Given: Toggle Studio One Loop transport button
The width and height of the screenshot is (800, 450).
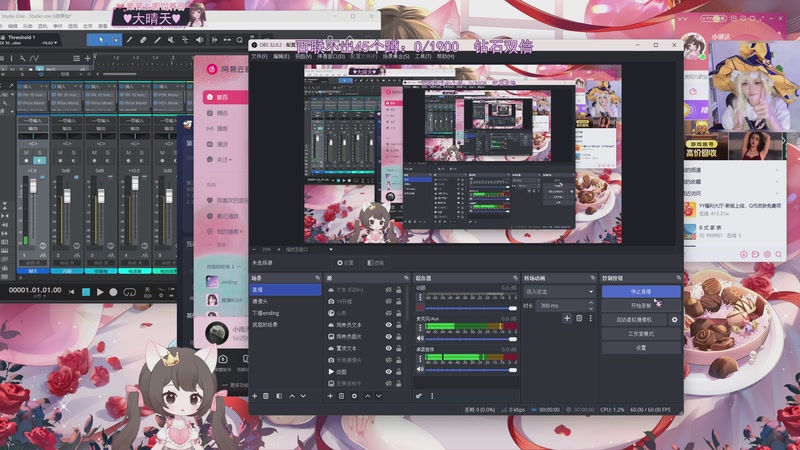Looking at the screenshot, I should 130,292.
